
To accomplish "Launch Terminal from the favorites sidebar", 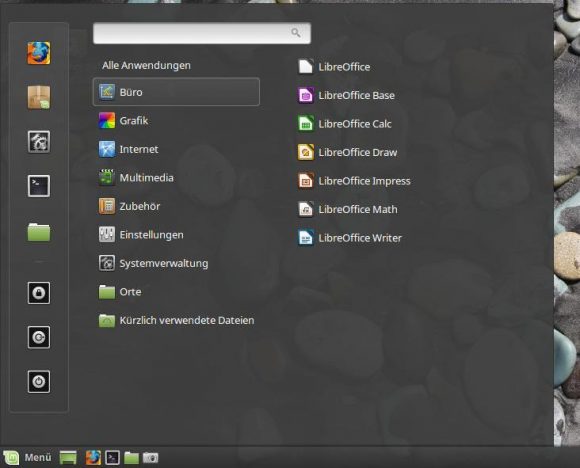I will (39, 186).
